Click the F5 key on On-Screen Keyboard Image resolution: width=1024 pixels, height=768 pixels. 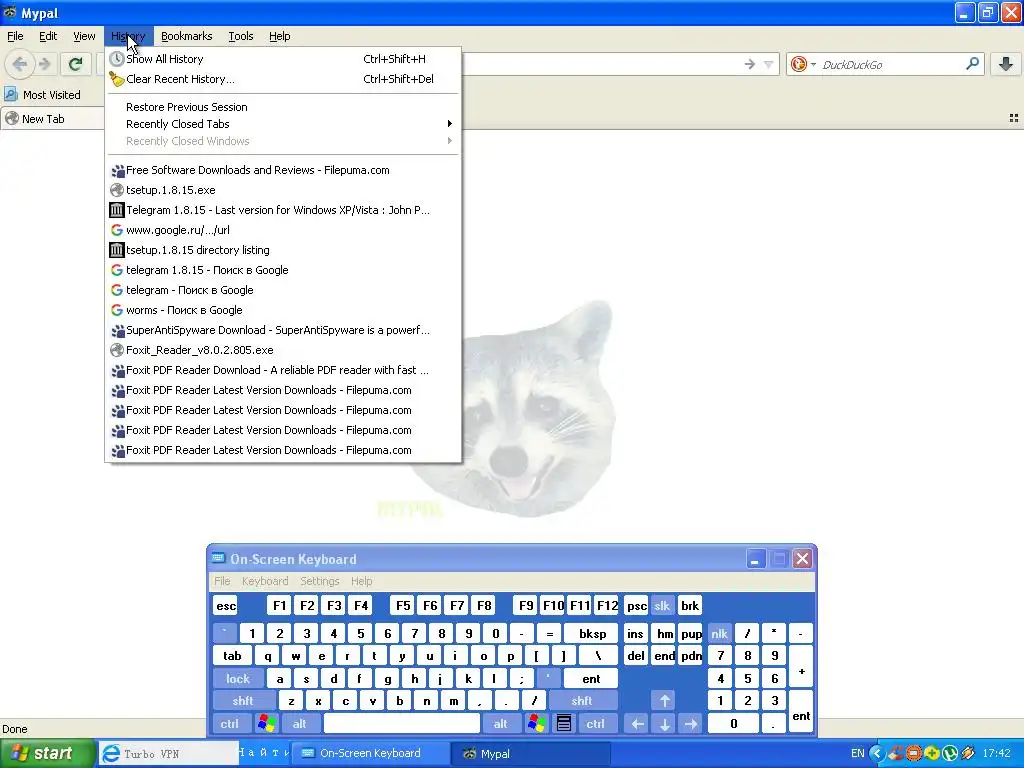click(x=403, y=606)
